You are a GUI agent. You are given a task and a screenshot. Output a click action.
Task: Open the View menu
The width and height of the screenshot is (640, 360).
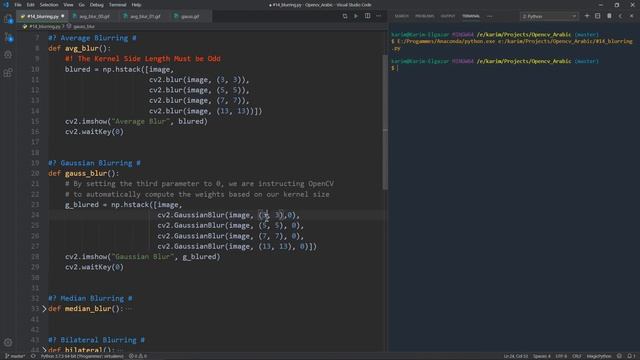click(68, 5)
